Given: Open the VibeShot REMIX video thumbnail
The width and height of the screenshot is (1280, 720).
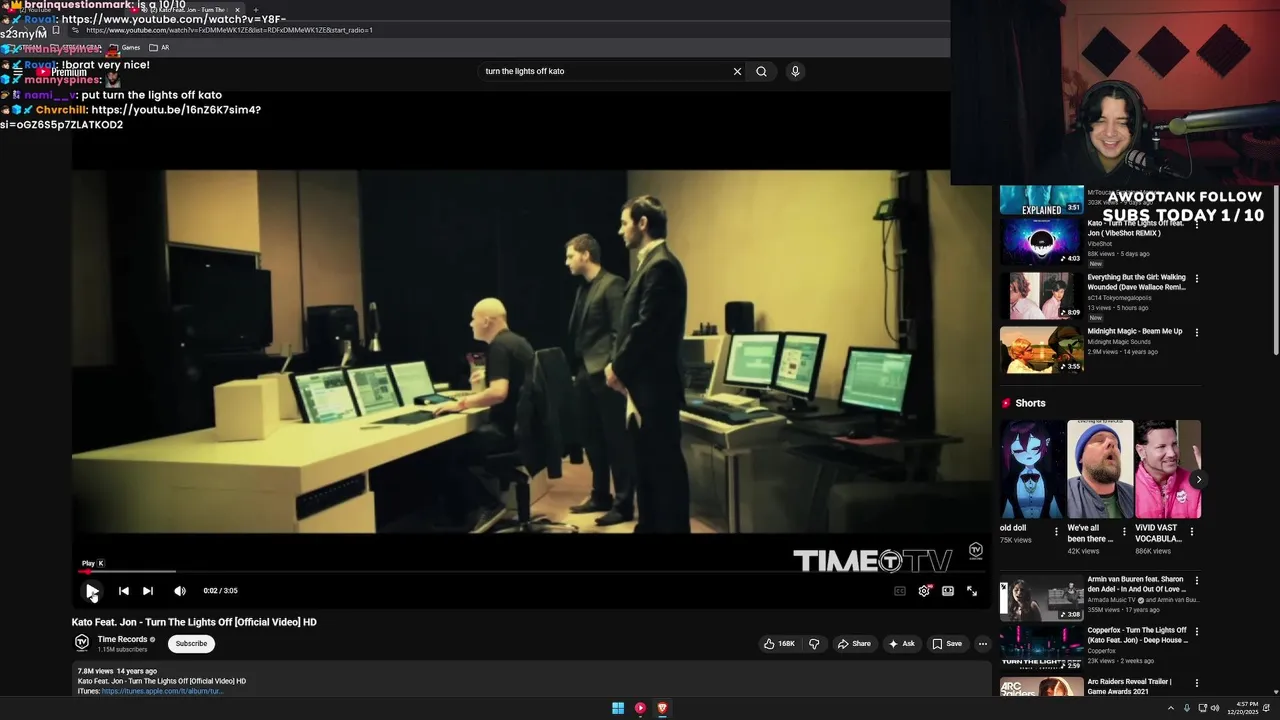Looking at the screenshot, I should [x=1041, y=242].
